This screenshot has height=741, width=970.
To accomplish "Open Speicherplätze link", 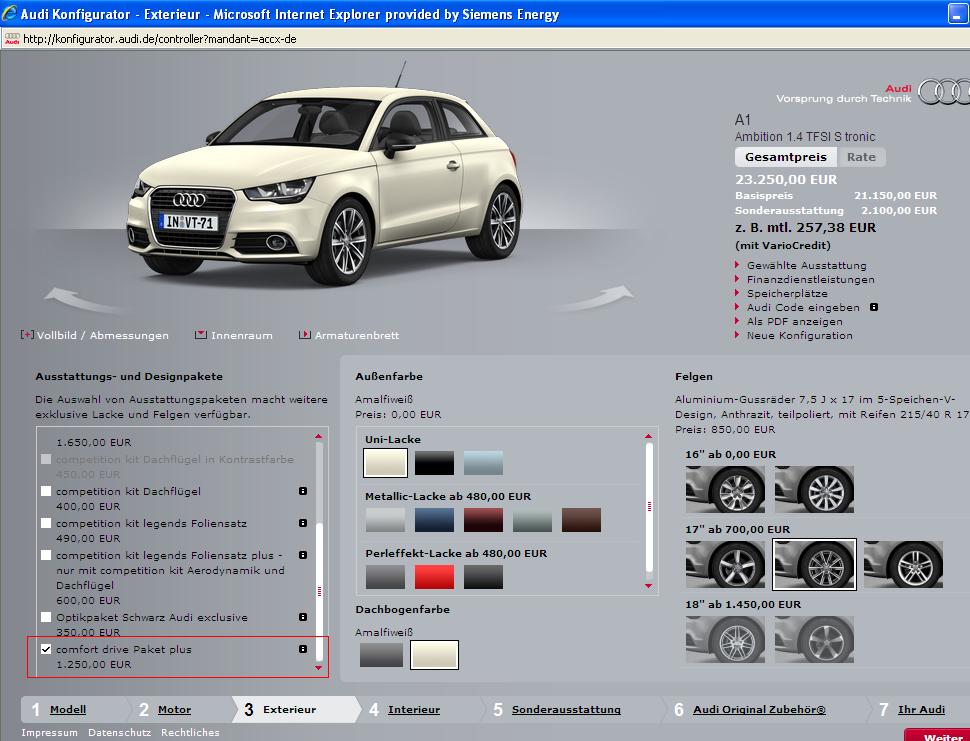I will (787, 294).
